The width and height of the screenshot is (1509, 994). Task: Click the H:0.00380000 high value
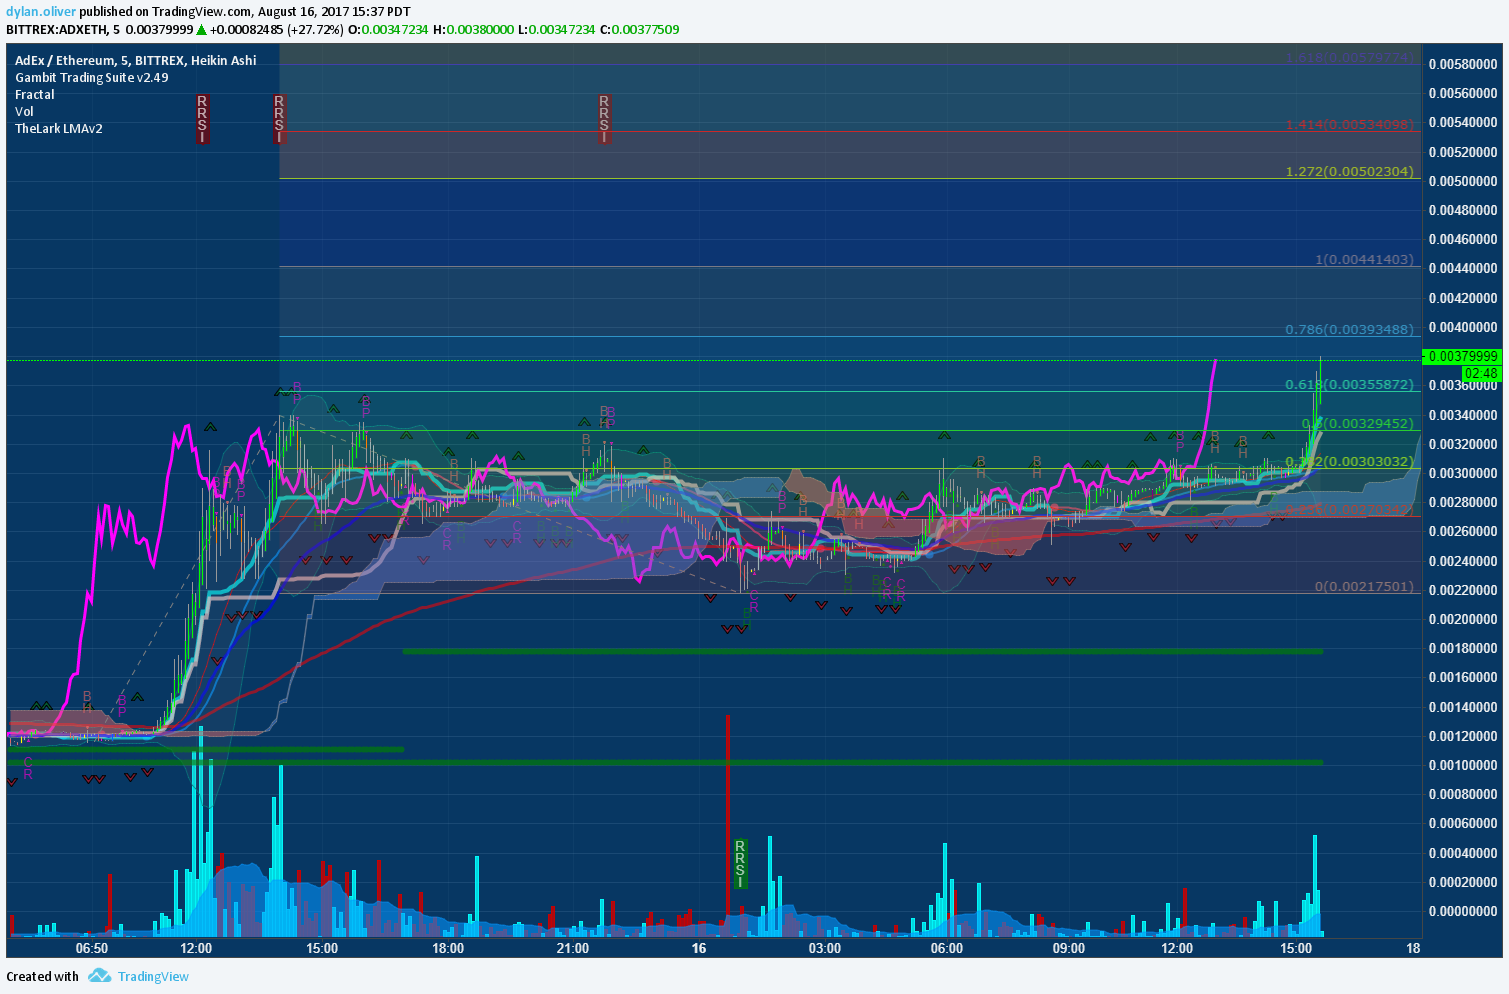(473, 29)
